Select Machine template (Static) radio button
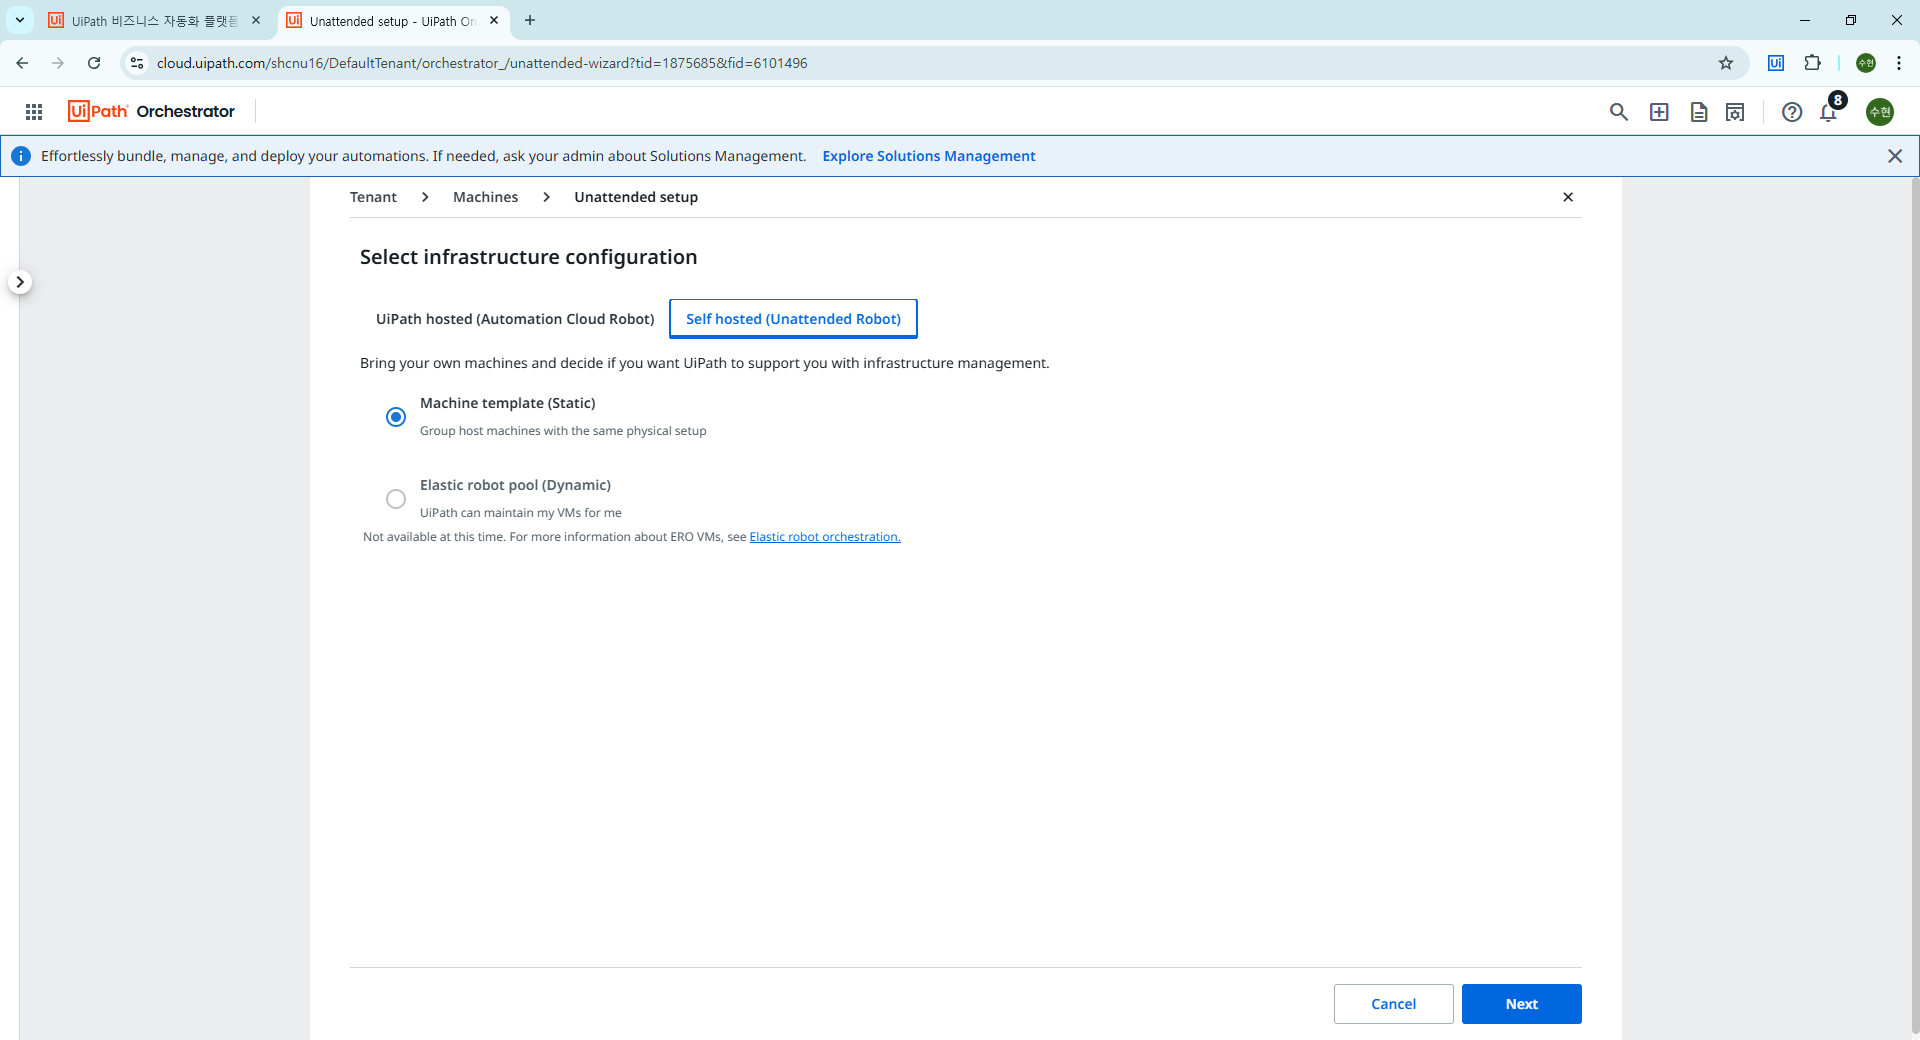Image resolution: width=1920 pixels, height=1040 pixels. (396, 417)
